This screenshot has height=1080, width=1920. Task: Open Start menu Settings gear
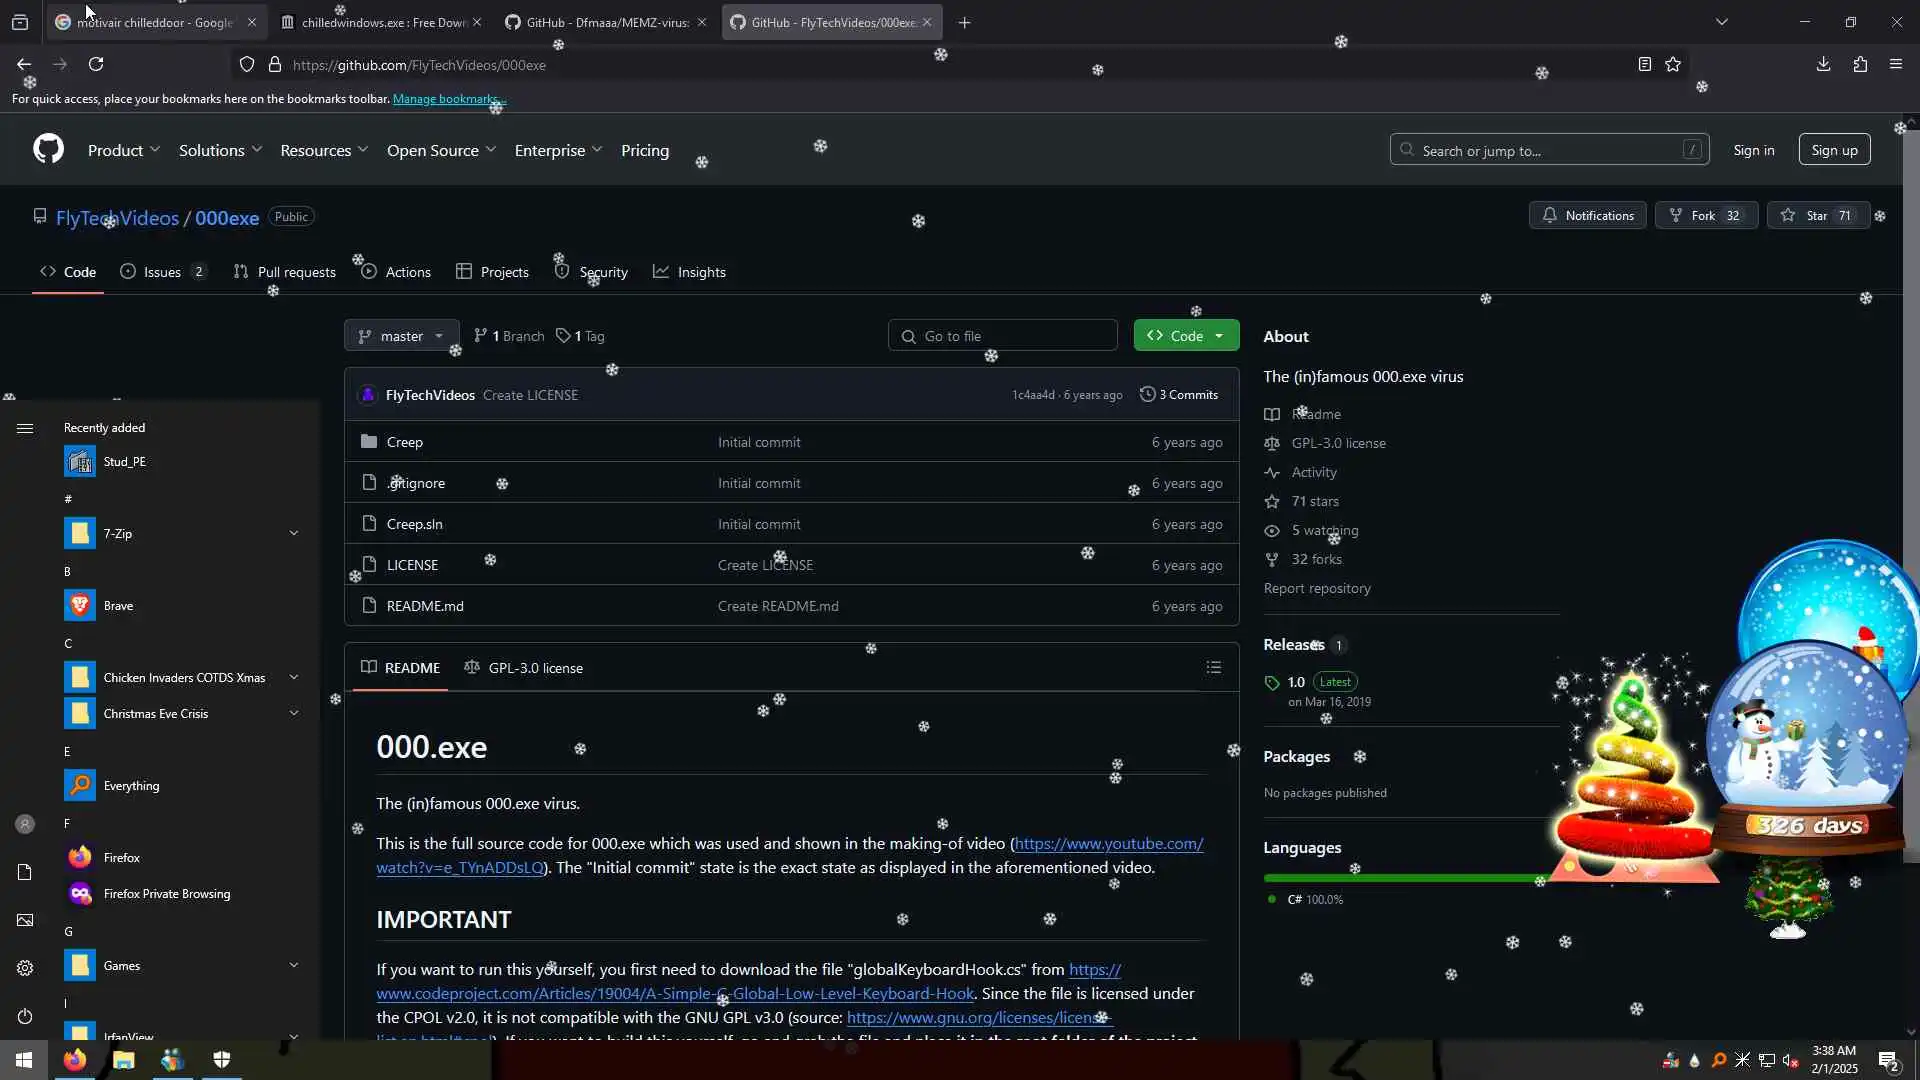(25, 968)
